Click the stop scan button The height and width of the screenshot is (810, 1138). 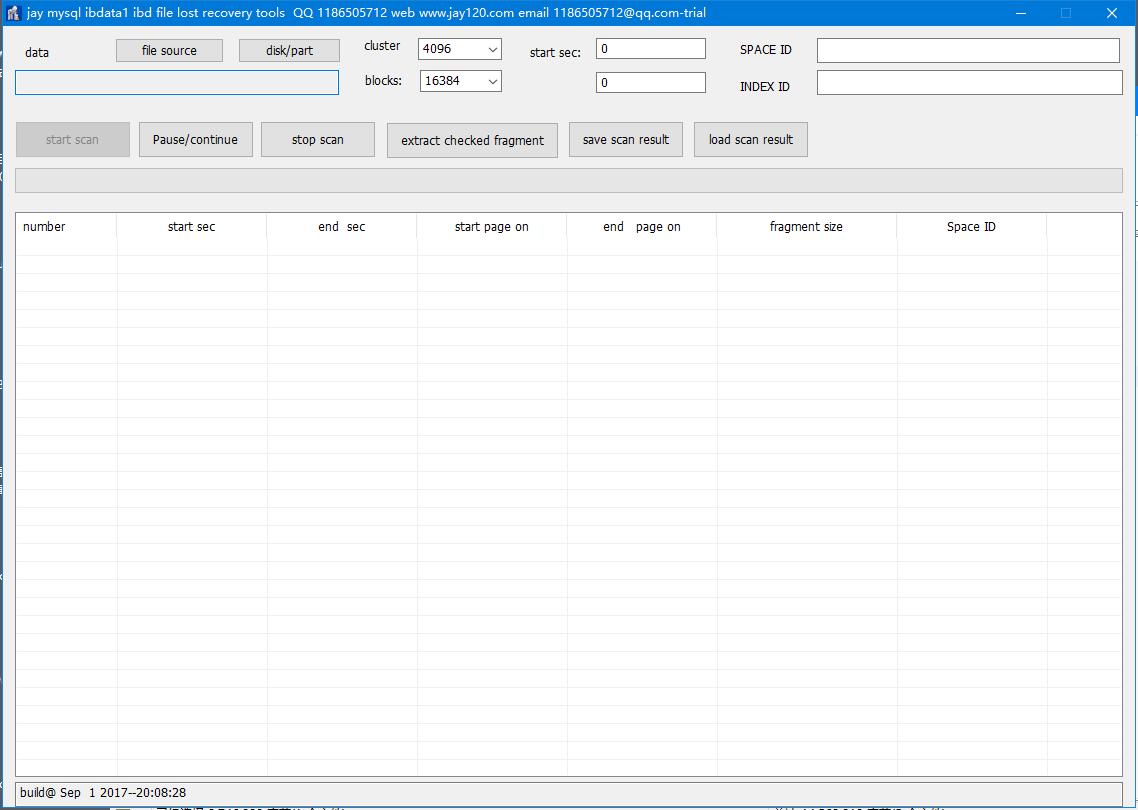point(318,139)
